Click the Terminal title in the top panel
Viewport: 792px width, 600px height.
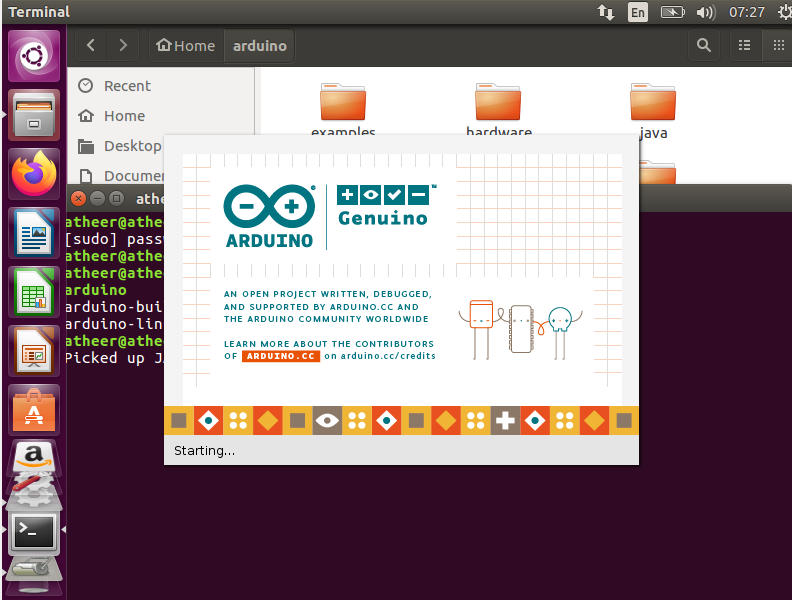click(39, 12)
